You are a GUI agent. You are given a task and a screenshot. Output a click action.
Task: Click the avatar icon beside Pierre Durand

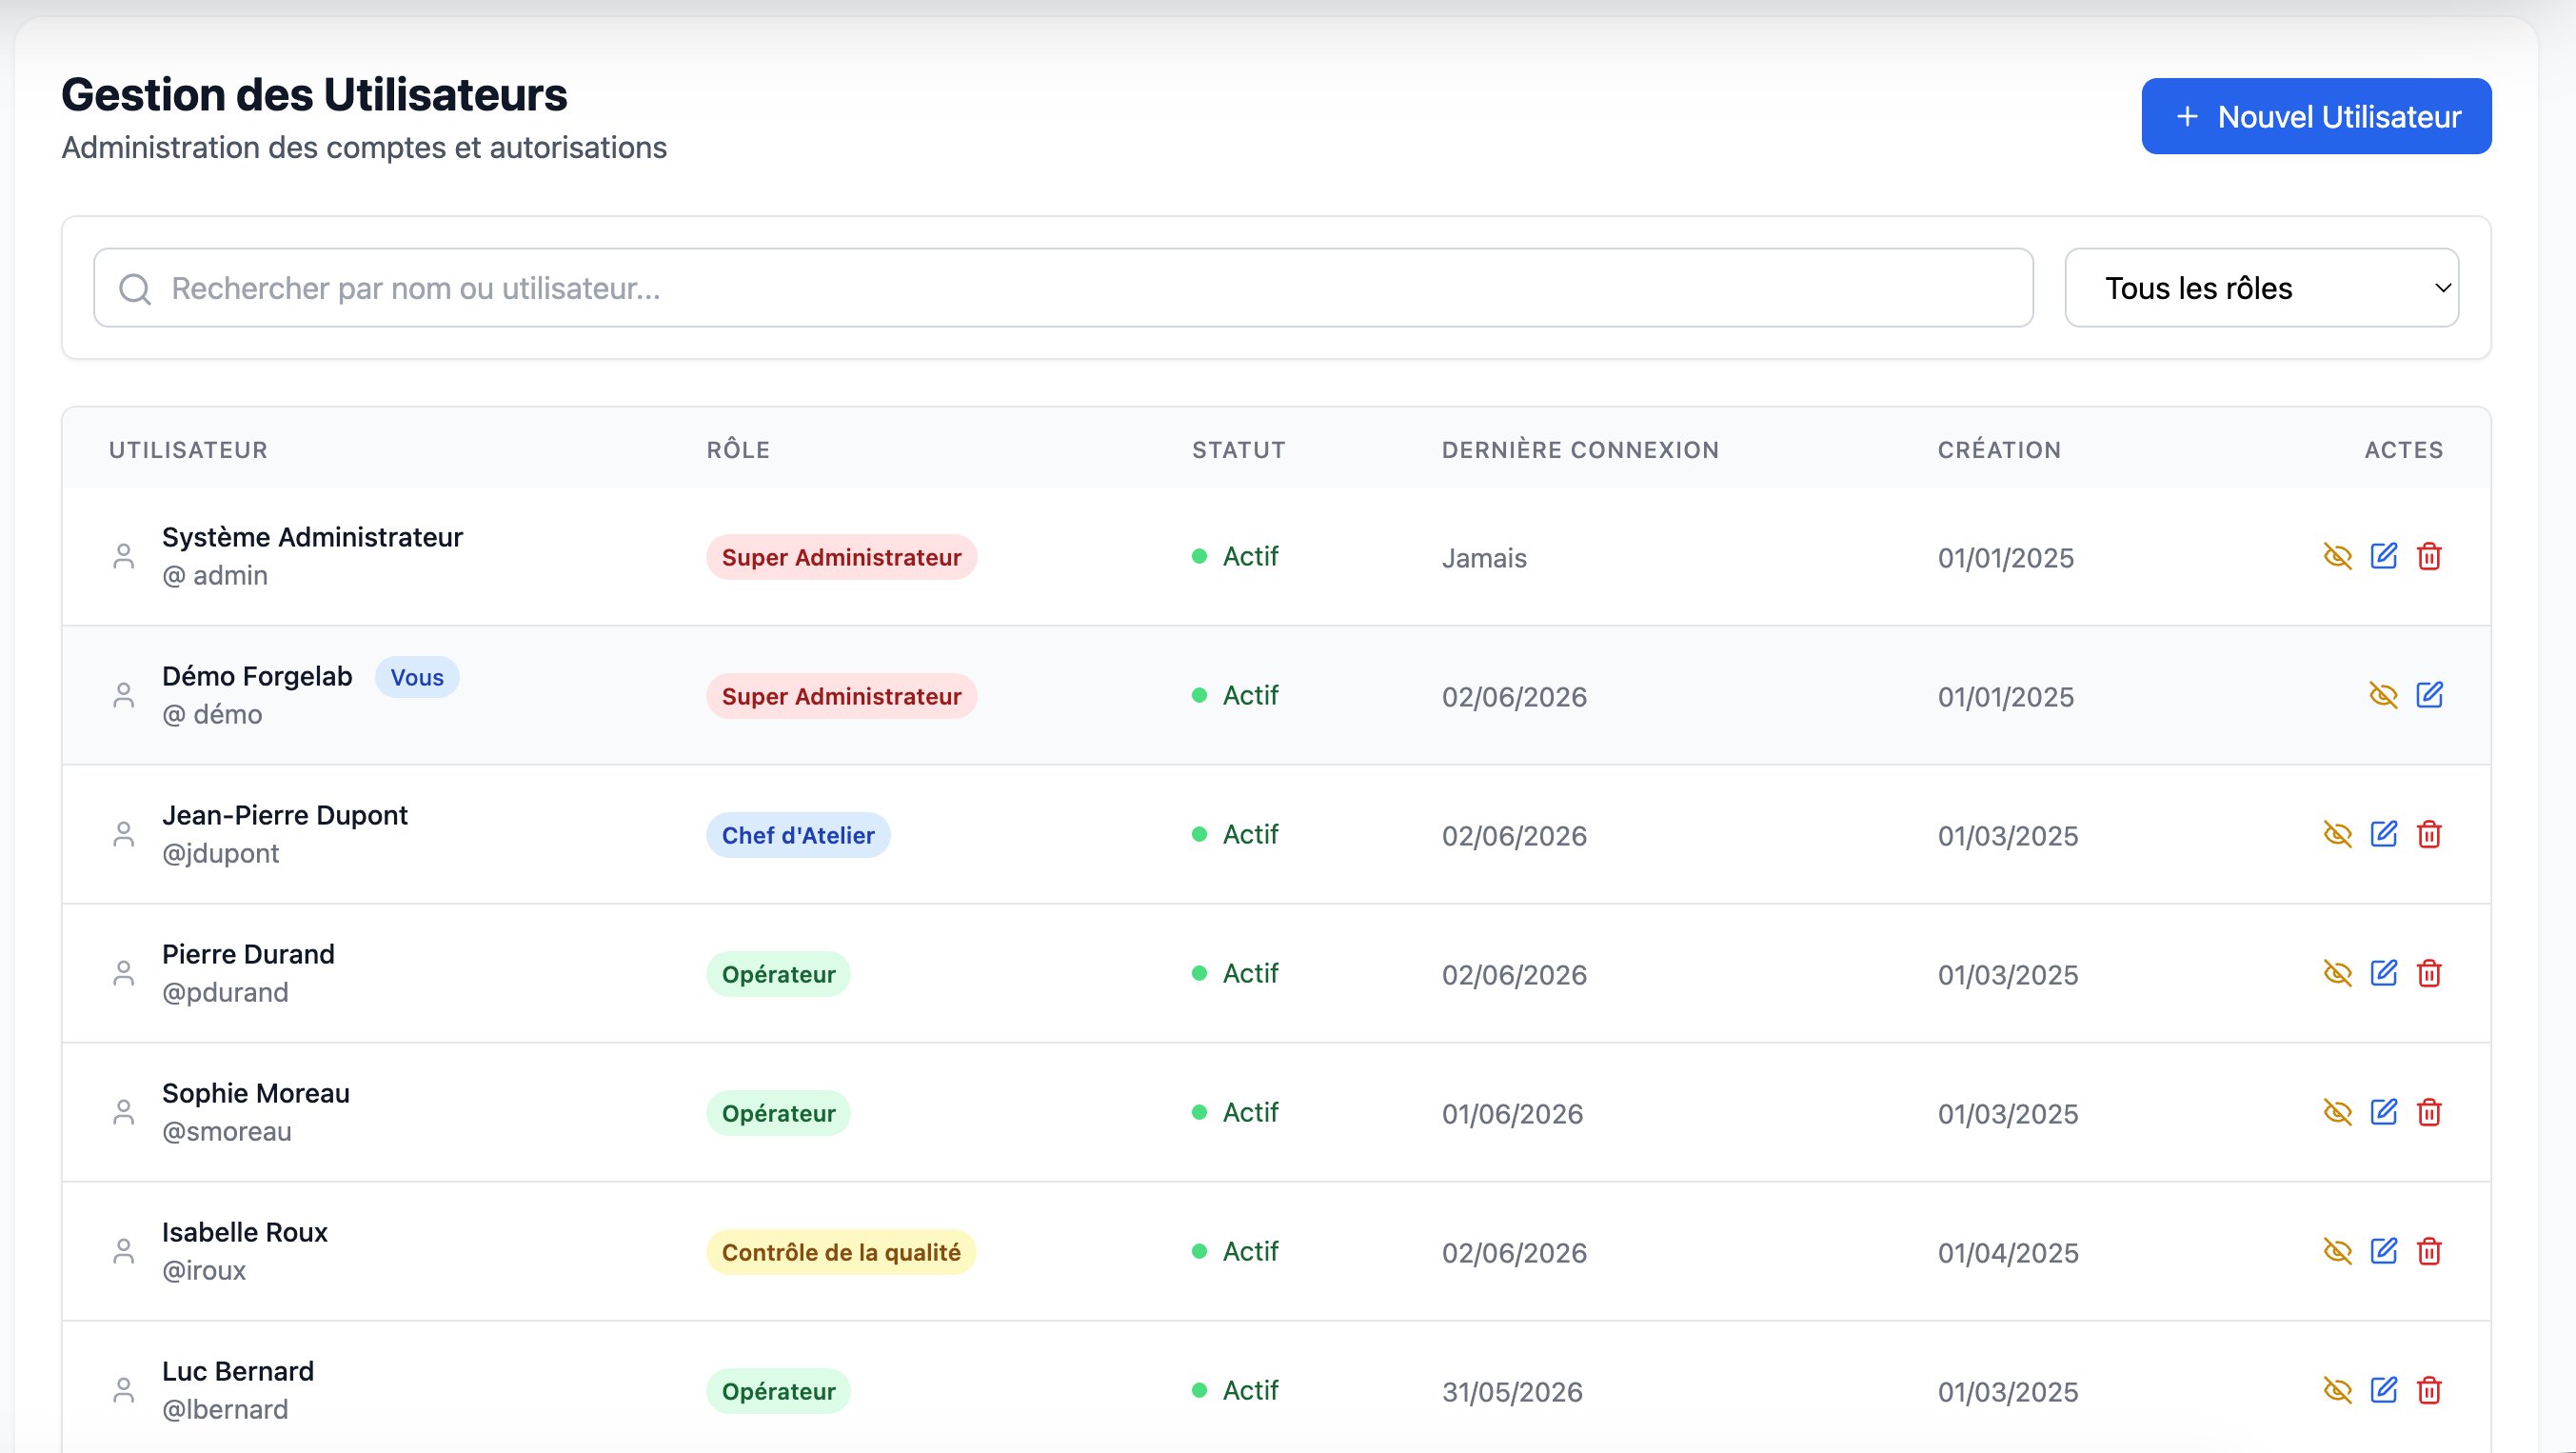point(124,973)
